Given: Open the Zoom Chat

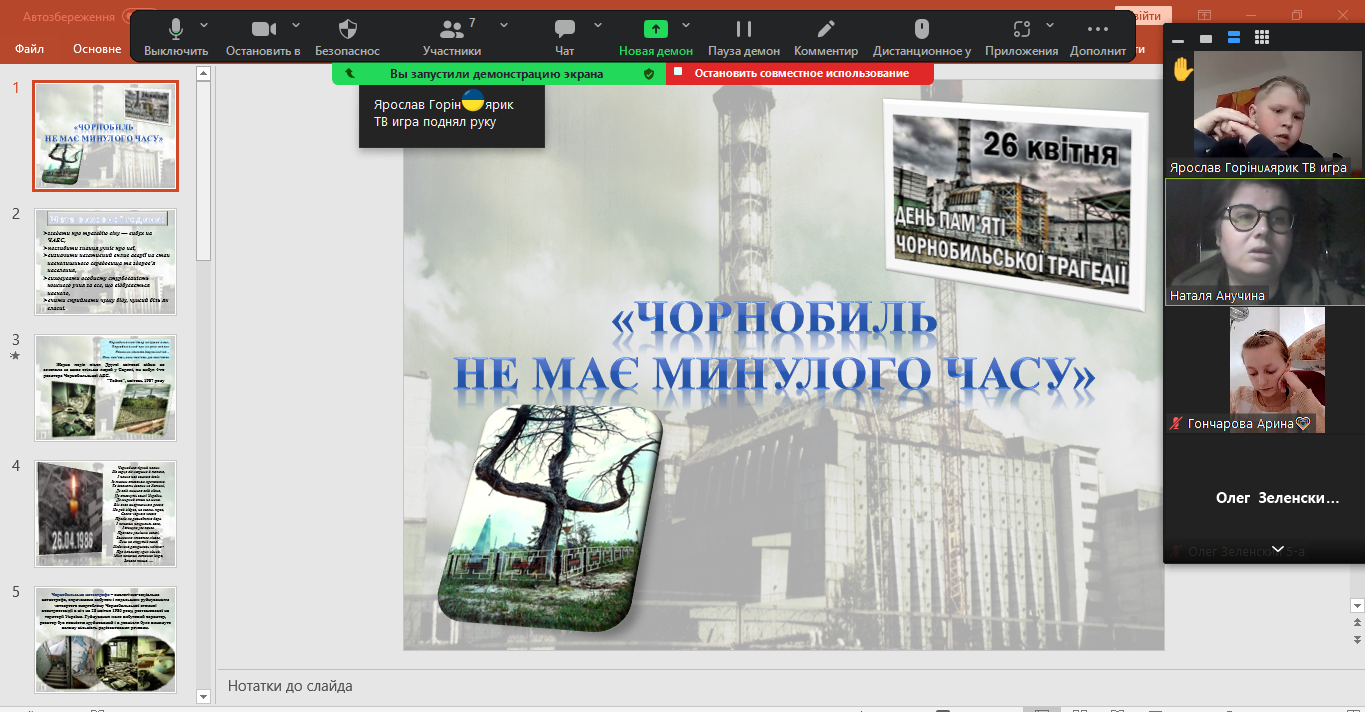Looking at the screenshot, I should 565,37.
